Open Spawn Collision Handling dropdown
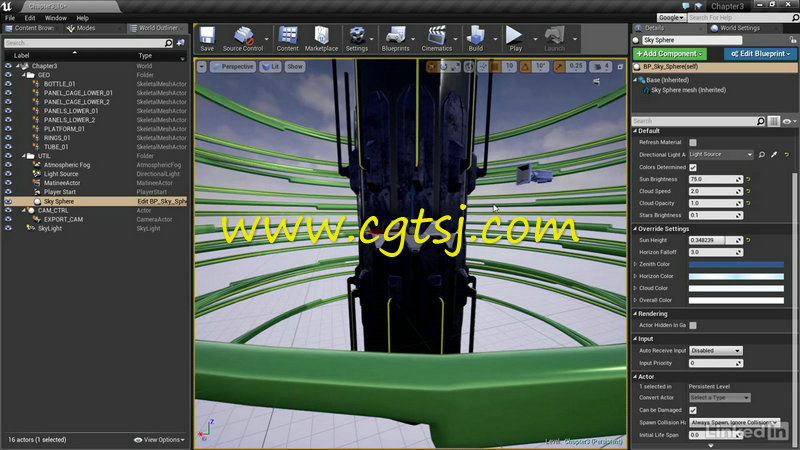Viewport: 800px width, 450px height. [735, 422]
